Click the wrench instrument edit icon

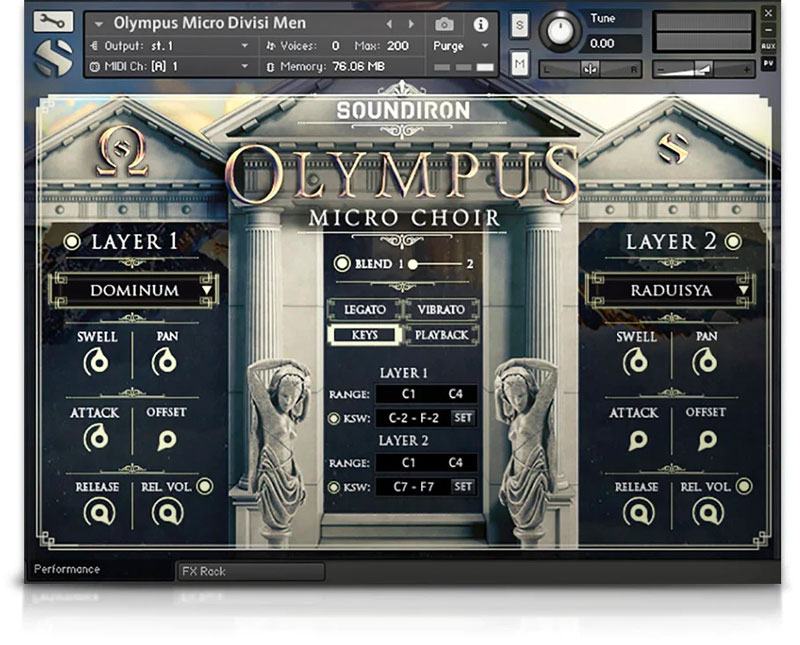click(50, 21)
